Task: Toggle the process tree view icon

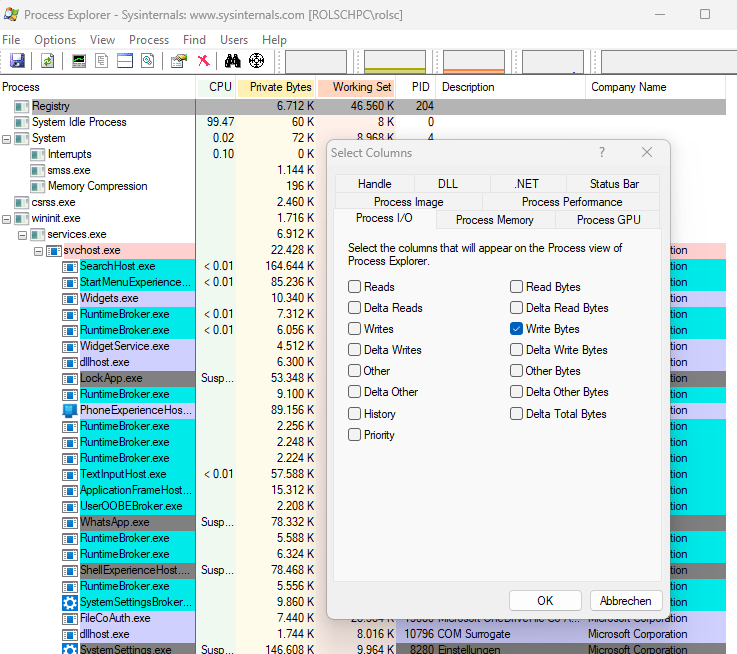Action: point(102,61)
